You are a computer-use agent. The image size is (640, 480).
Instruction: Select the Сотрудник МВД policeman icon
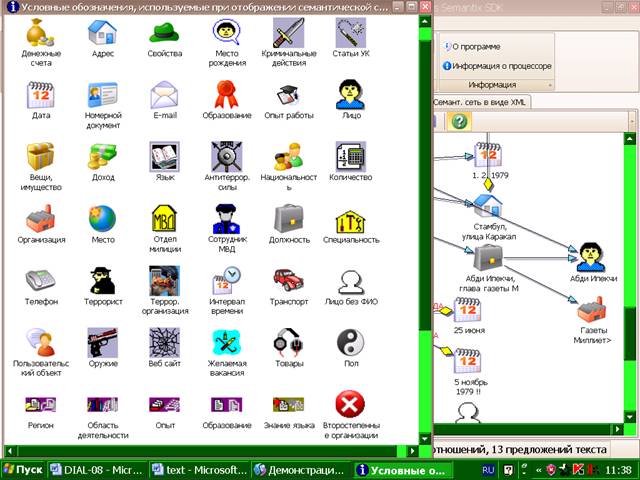227,218
